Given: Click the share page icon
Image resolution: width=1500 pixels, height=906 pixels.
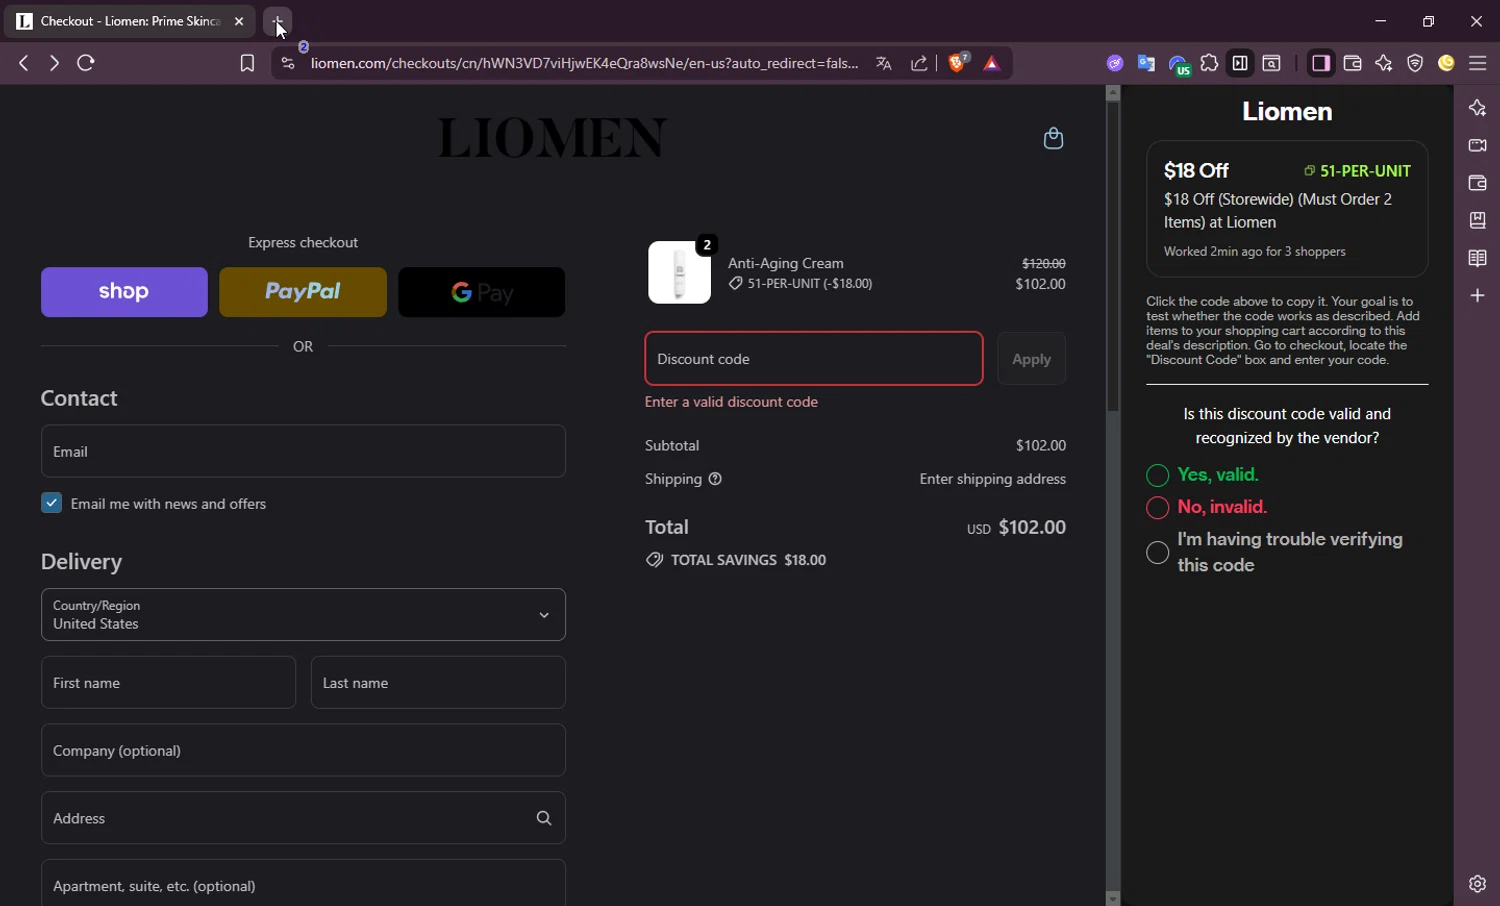Looking at the screenshot, I should tap(919, 63).
